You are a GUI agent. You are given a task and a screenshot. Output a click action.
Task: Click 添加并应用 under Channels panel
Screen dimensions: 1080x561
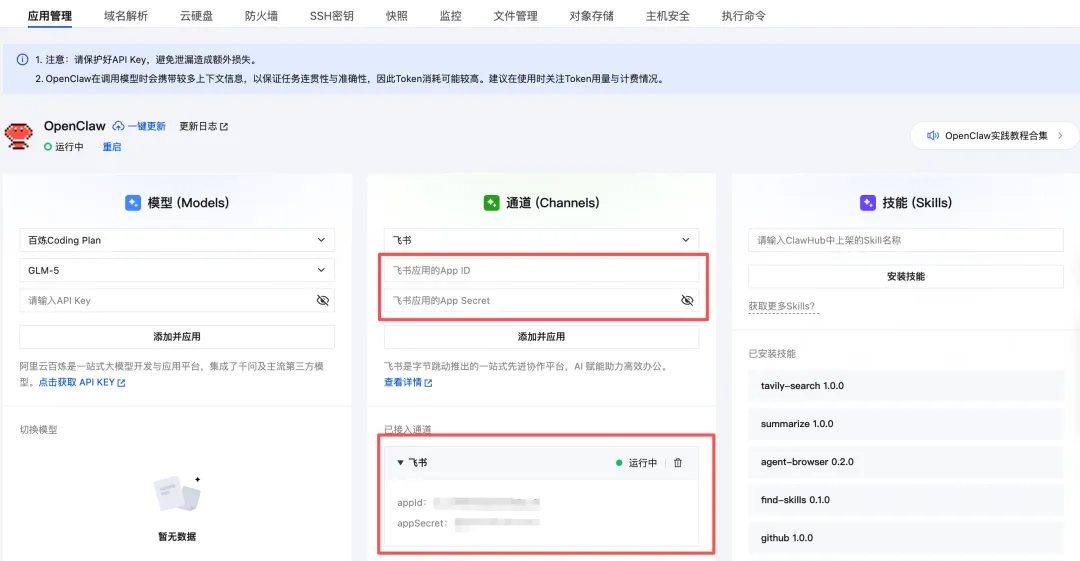[541, 336]
